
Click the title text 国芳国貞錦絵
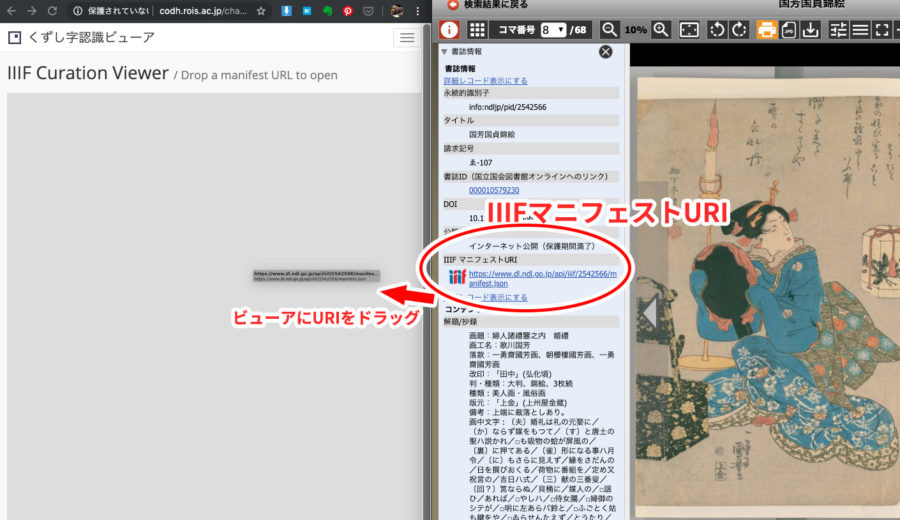click(x=492, y=135)
